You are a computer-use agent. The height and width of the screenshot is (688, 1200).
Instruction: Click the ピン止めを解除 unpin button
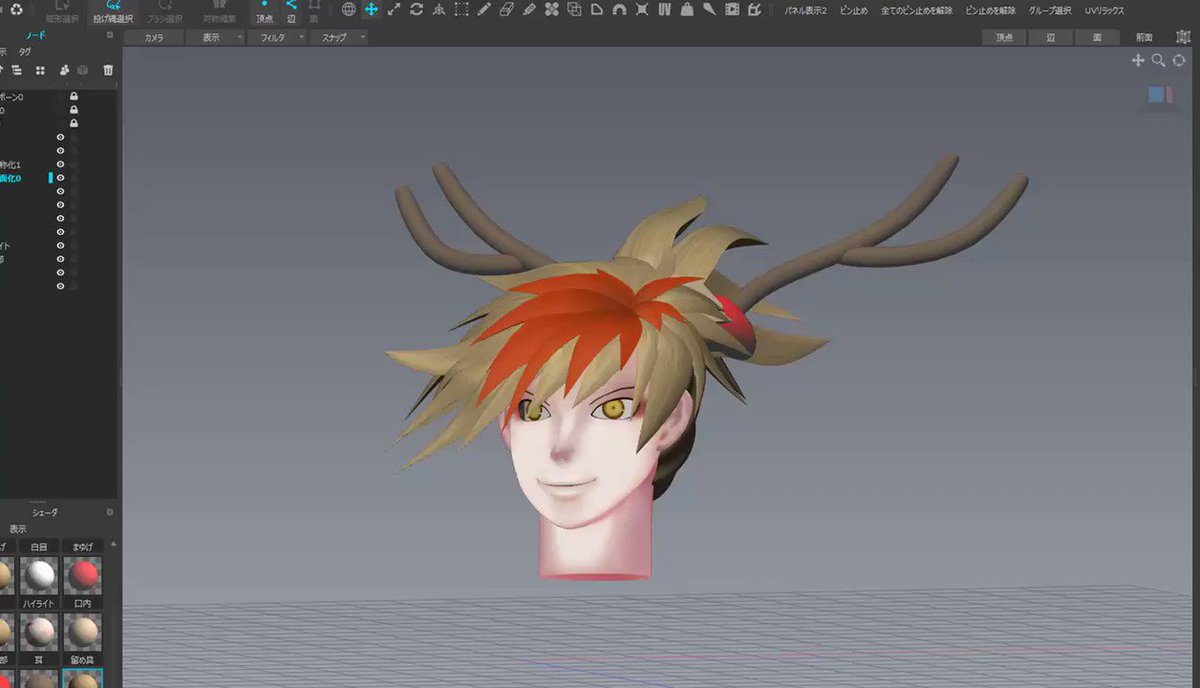pos(991,10)
